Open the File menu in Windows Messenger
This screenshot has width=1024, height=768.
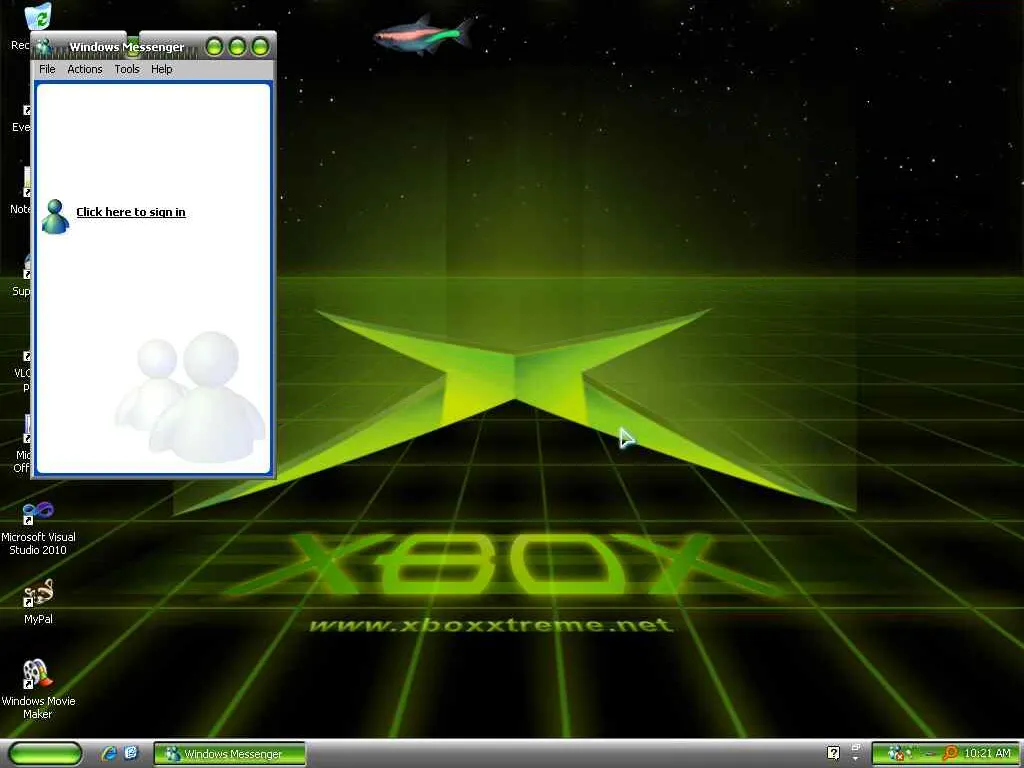point(47,69)
